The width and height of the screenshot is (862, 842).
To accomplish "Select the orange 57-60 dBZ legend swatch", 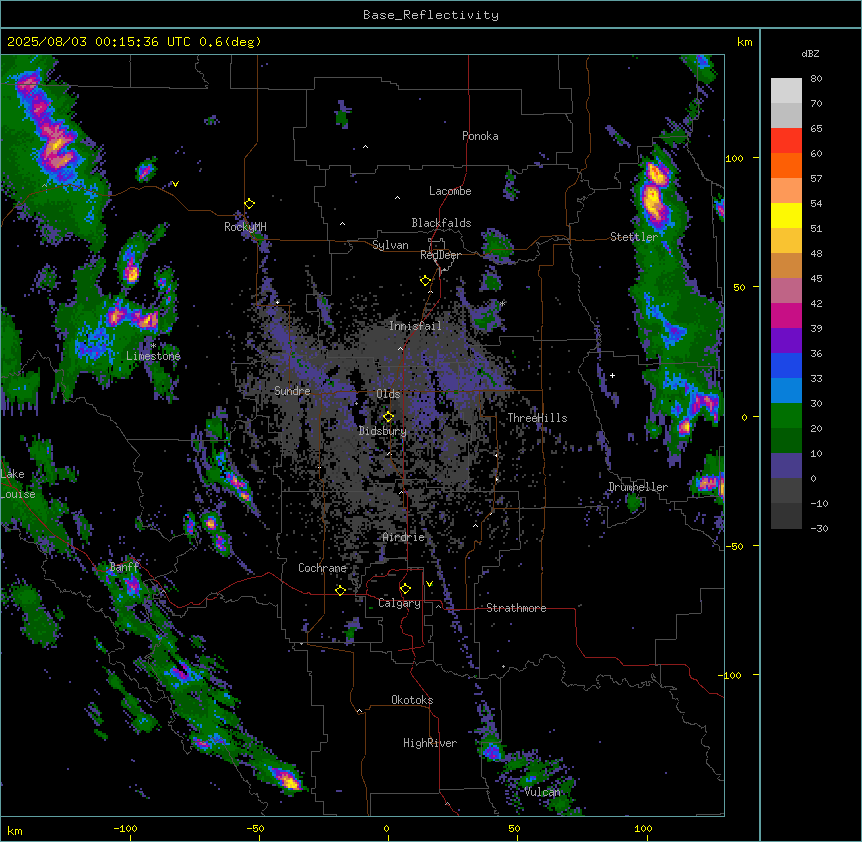I will (786, 165).
